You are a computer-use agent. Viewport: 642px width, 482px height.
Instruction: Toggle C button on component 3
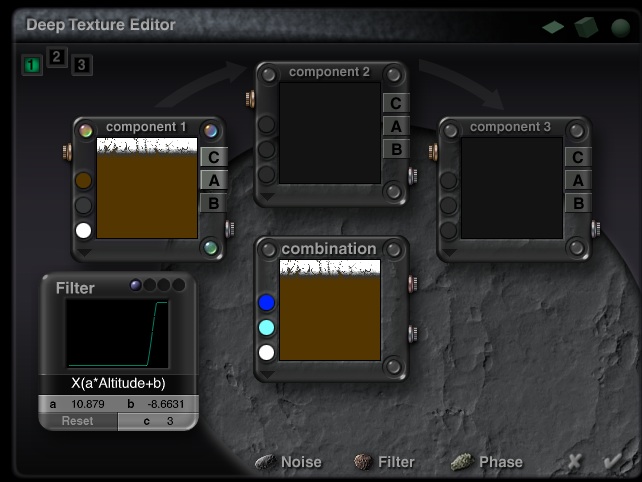point(578,157)
